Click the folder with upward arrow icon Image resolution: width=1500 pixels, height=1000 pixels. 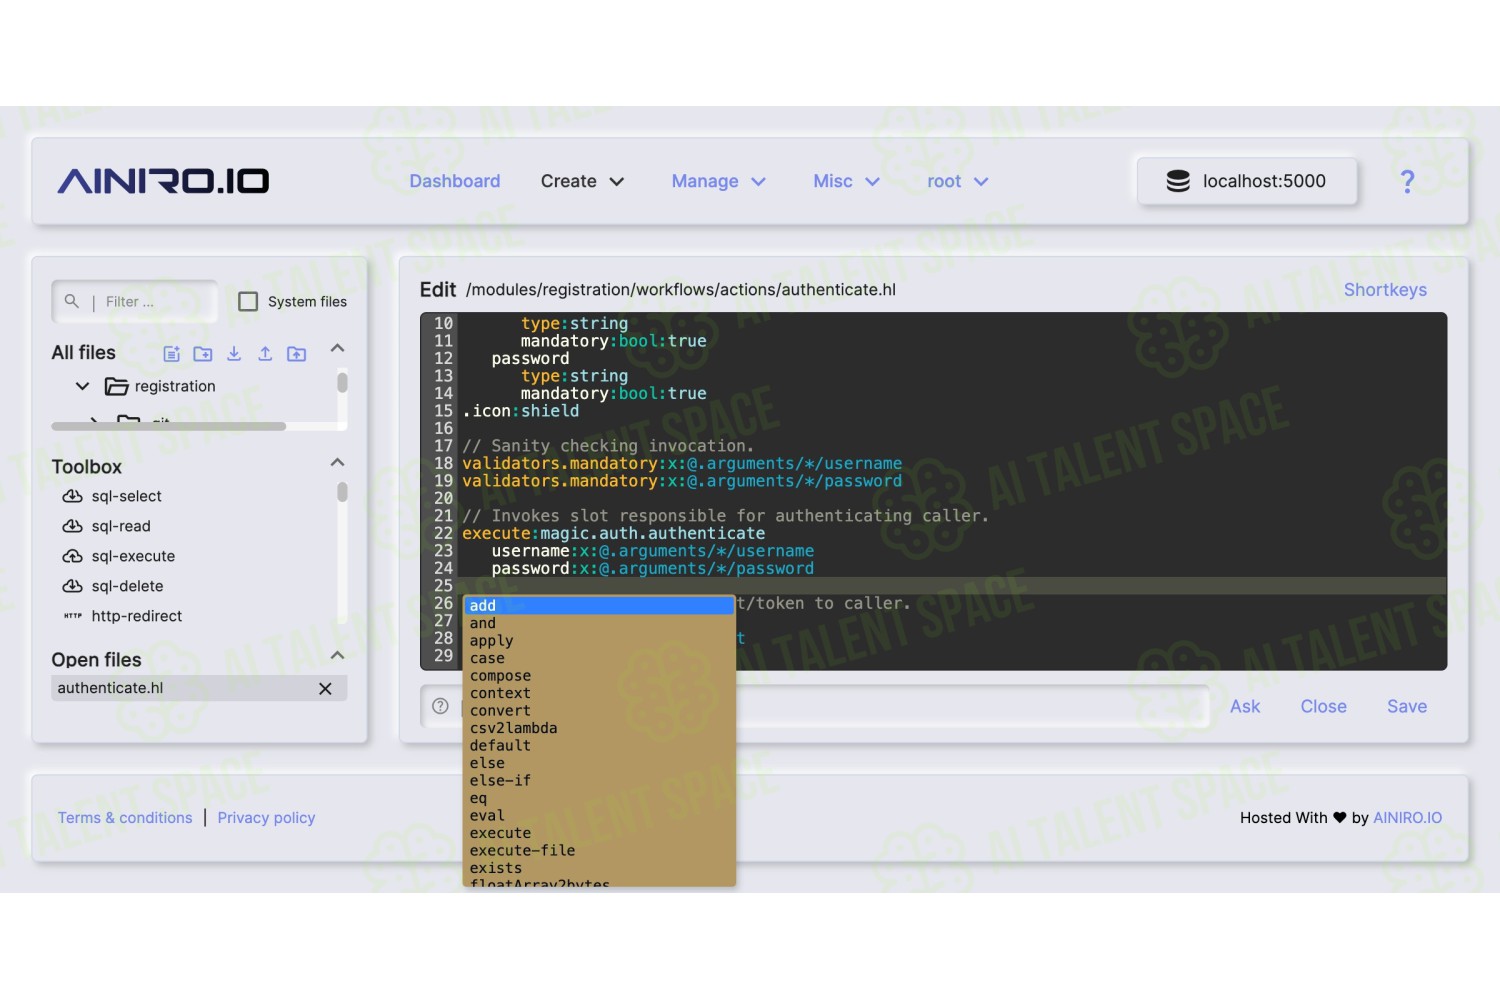coord(297,353)
